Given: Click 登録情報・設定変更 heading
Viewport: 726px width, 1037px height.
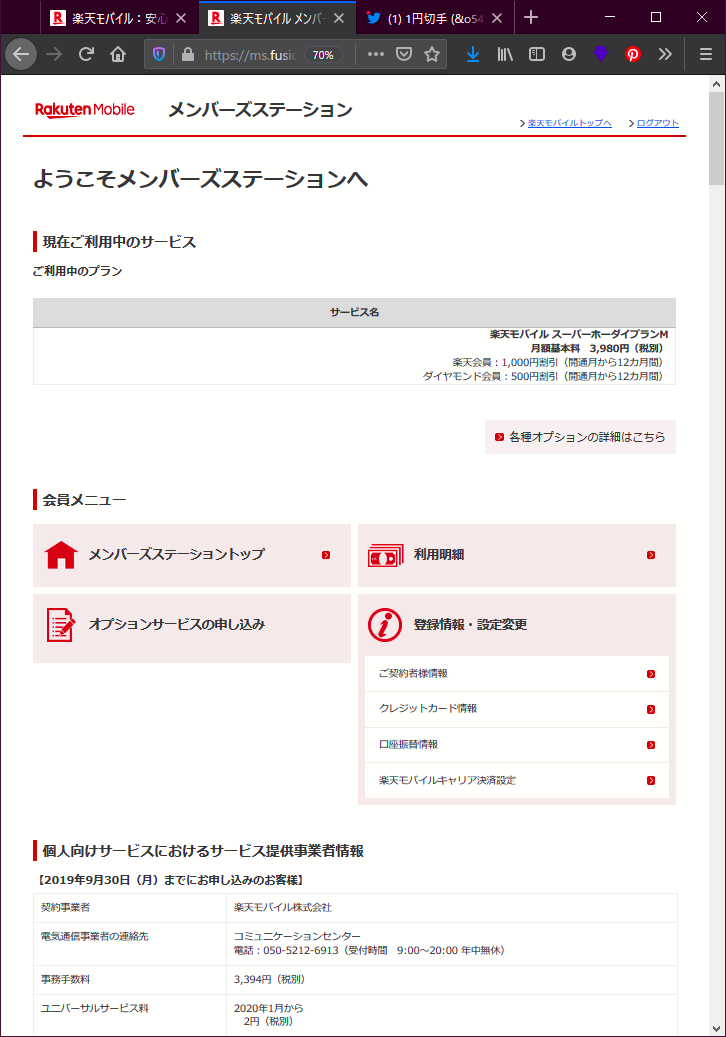Looking at the screenshot, I should pos(470,625).
